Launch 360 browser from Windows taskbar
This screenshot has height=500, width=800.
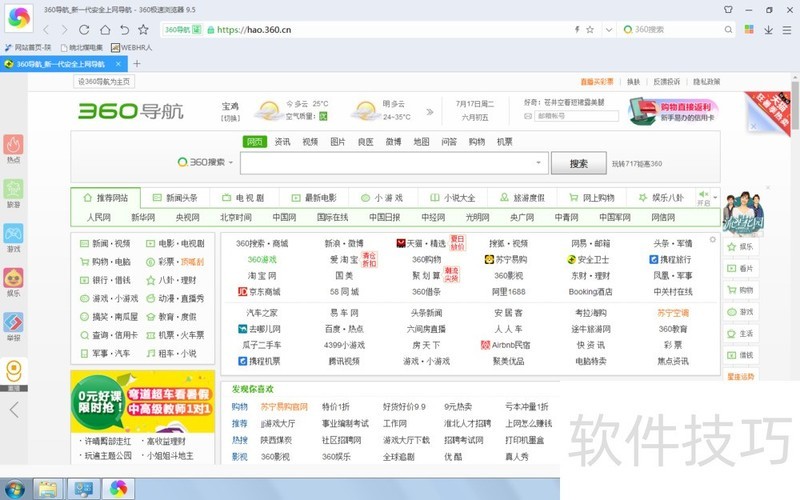coord(119,489)
